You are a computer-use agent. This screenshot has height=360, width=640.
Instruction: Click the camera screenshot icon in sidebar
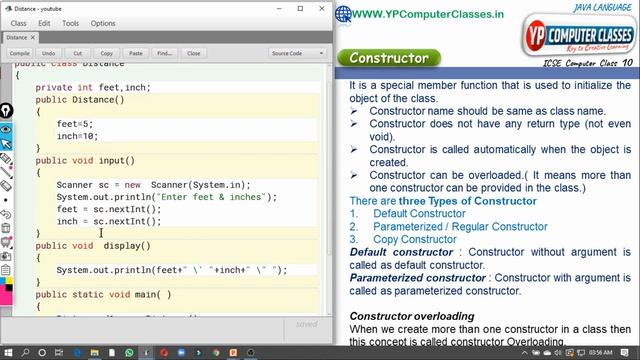(x=6, y=256)
